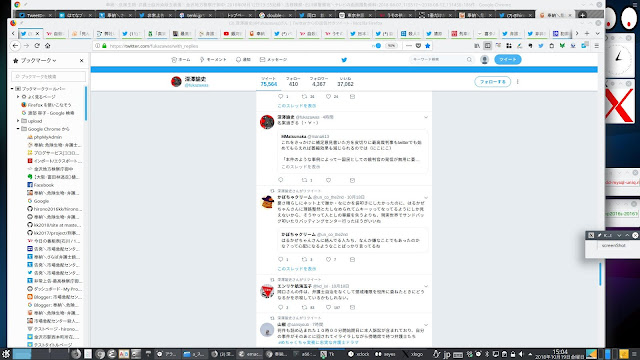Open the Bluetooth tray icon
The width and height of the screenshot is (640, 360).
[x=487, y=354]
